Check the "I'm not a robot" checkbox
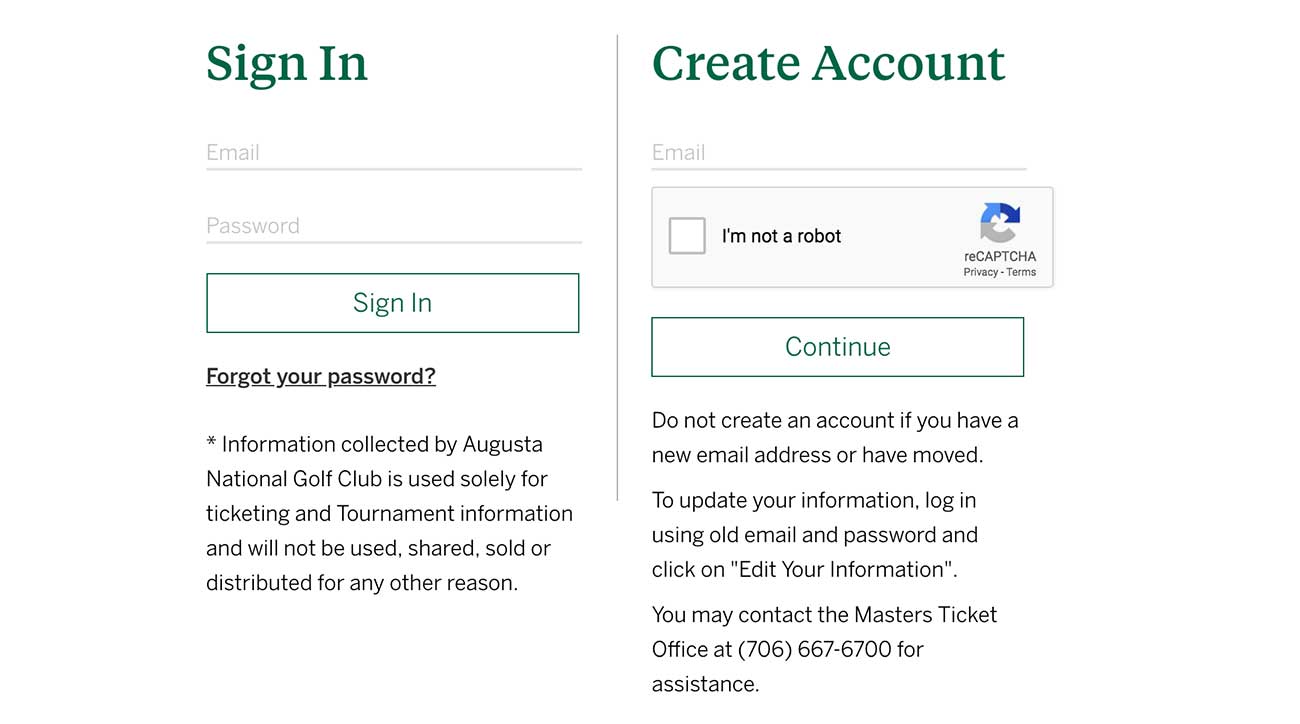This screenshot has height=724, width=1300. [x=687, y=236]
